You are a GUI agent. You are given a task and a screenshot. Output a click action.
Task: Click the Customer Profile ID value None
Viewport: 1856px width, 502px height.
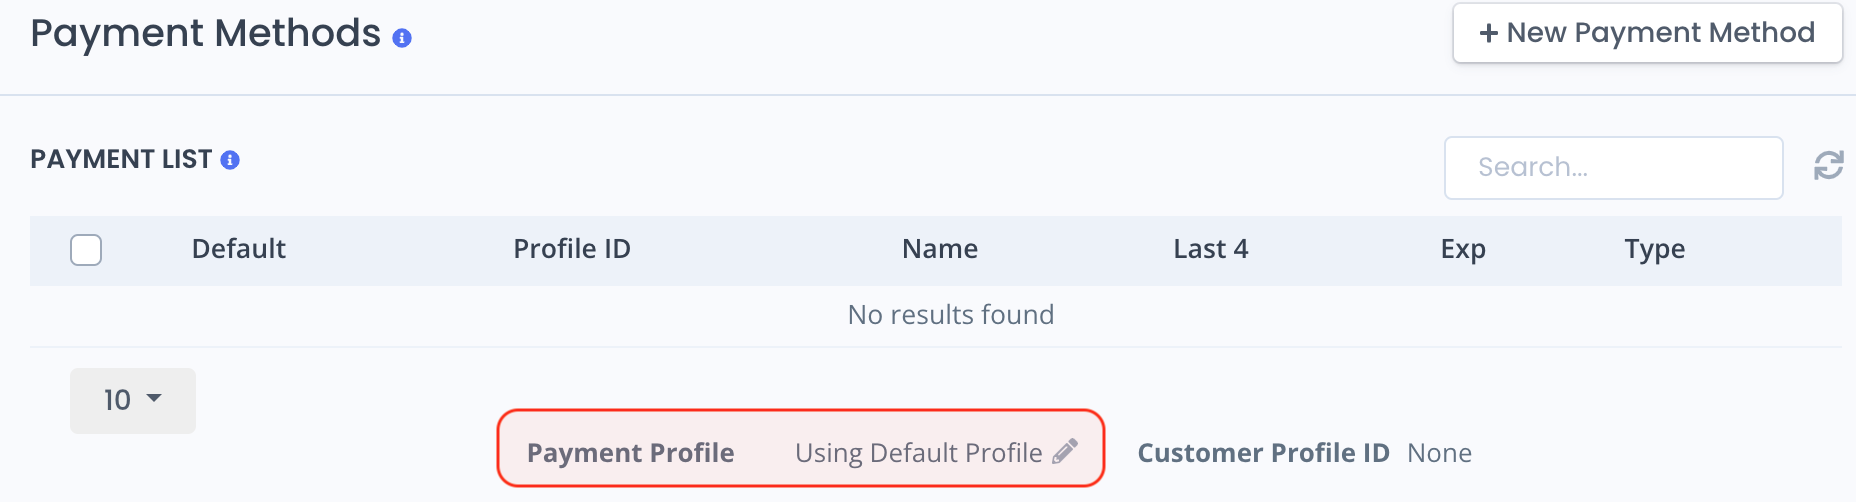[1439, 453]
